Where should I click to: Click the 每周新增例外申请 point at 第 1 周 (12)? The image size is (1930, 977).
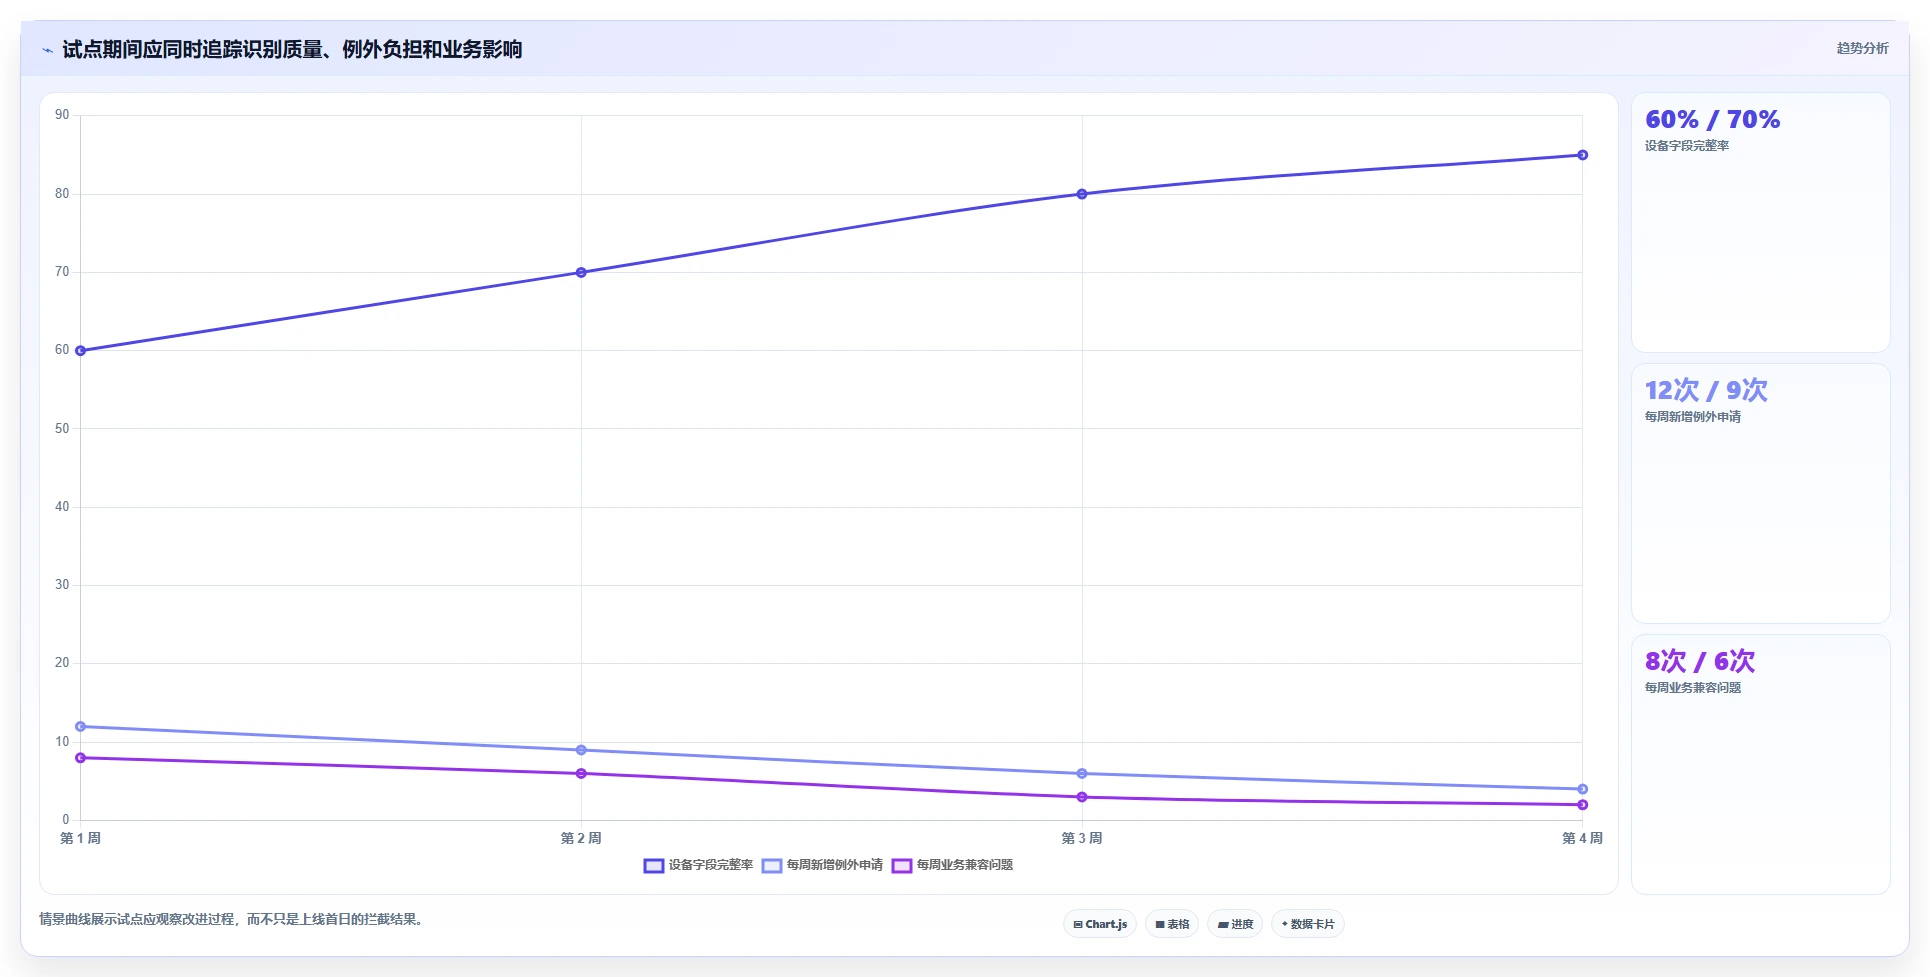coord(81,727)
